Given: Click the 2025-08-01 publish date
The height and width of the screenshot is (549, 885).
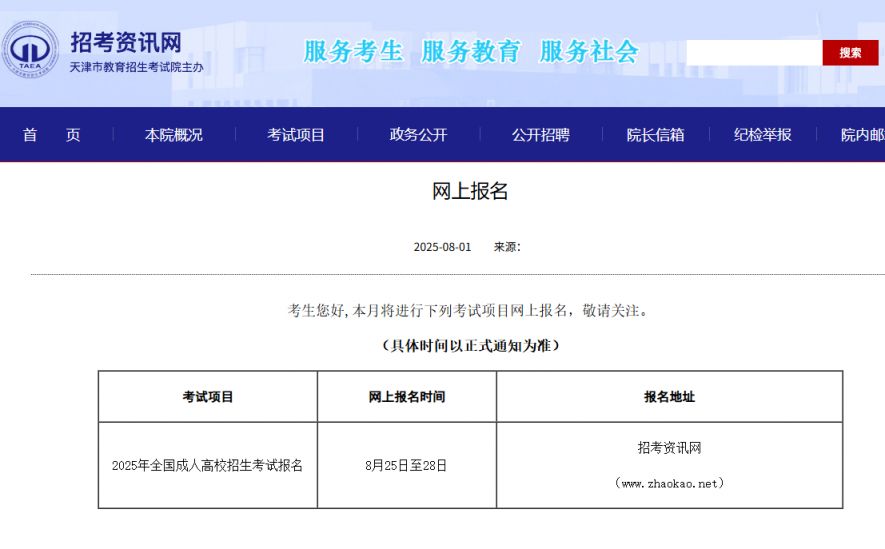Looking at the screenshot, I should pyautogui.click(x=442, y=247).
